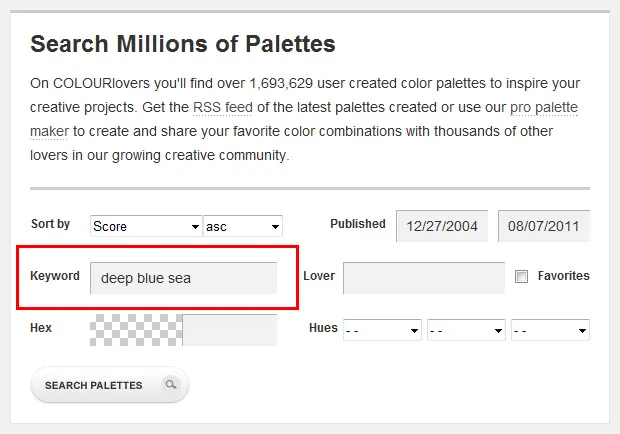Click the Favorites label text
Viewport: 620px width, 434px height.
pyautogui.click(x=563, y=276)
